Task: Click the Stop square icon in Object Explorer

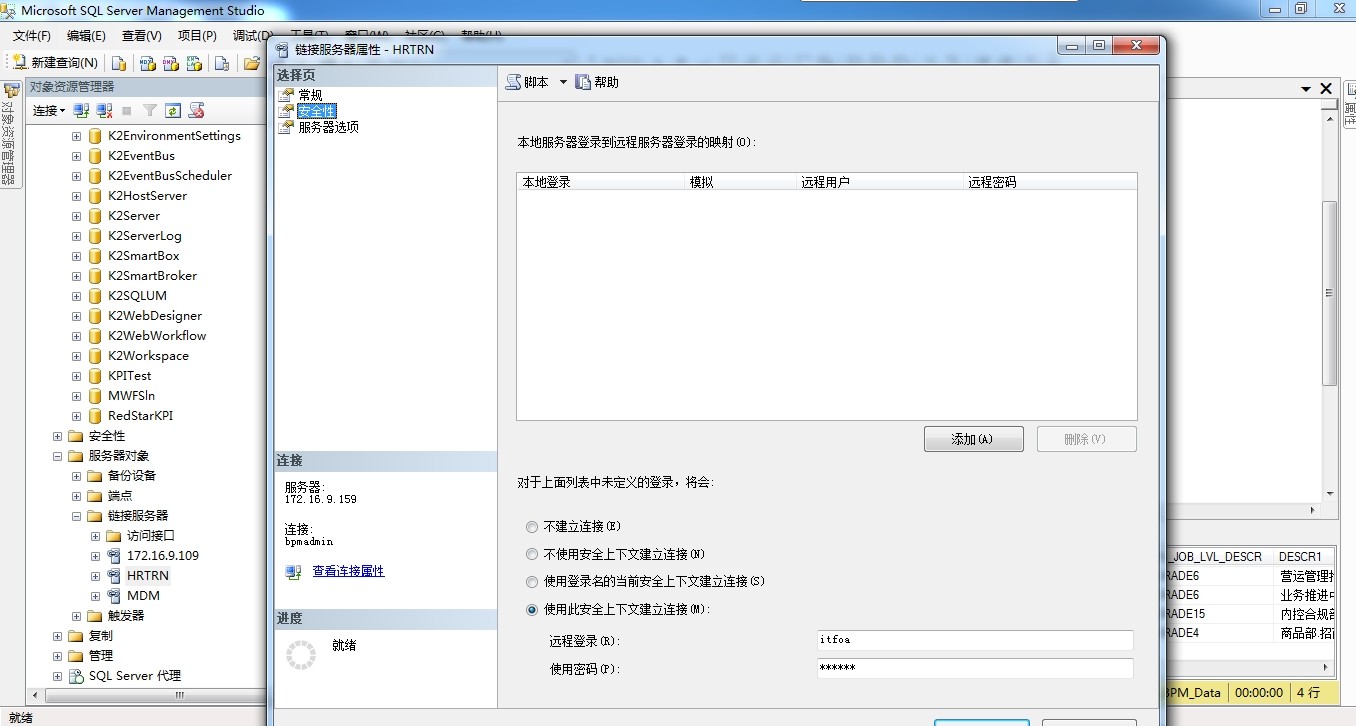Action: click(x=127, y=110)
